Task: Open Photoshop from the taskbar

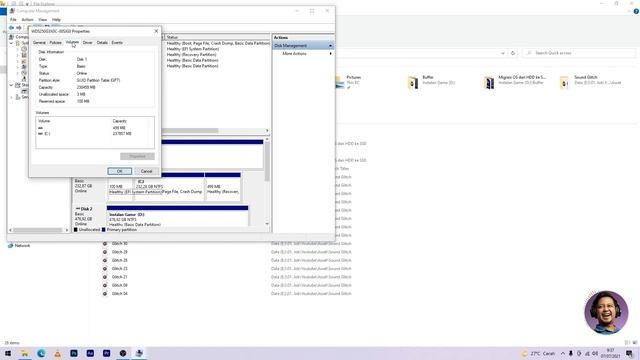Action: [x=74, y=353]
